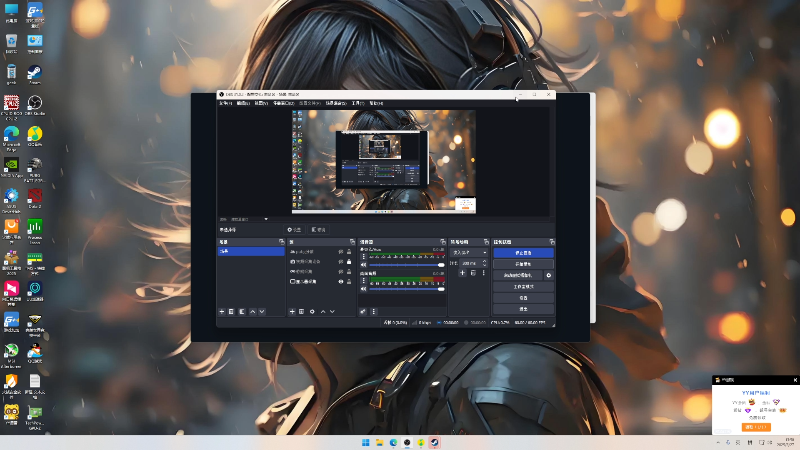Open OBS Studio desktop shortcut
Viewport: 800px width, 450px height.
point(35,106)
